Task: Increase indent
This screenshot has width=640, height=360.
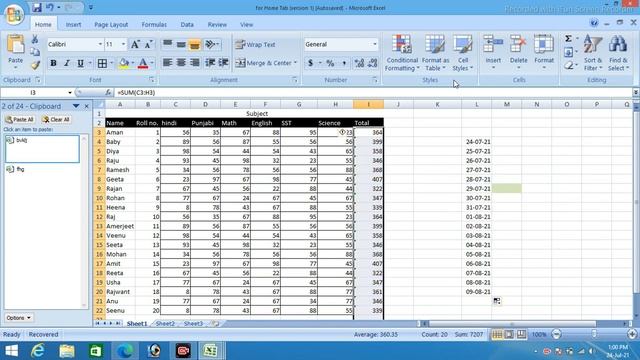Action: 223,63
